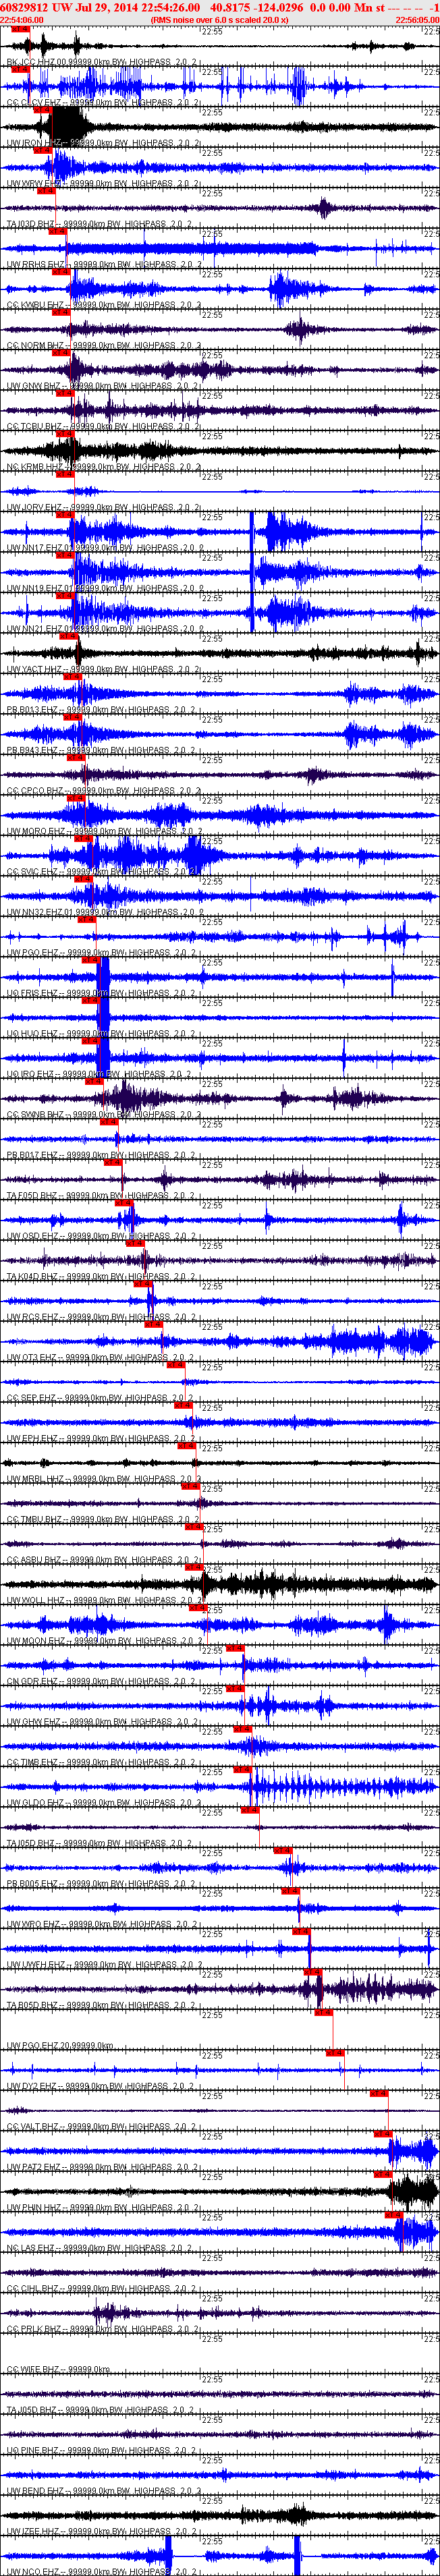This screenshot has width=440, height=2576.
Task: Select the 'UW PHIN HHZ' station label
Action: [x=34, y=2207]
